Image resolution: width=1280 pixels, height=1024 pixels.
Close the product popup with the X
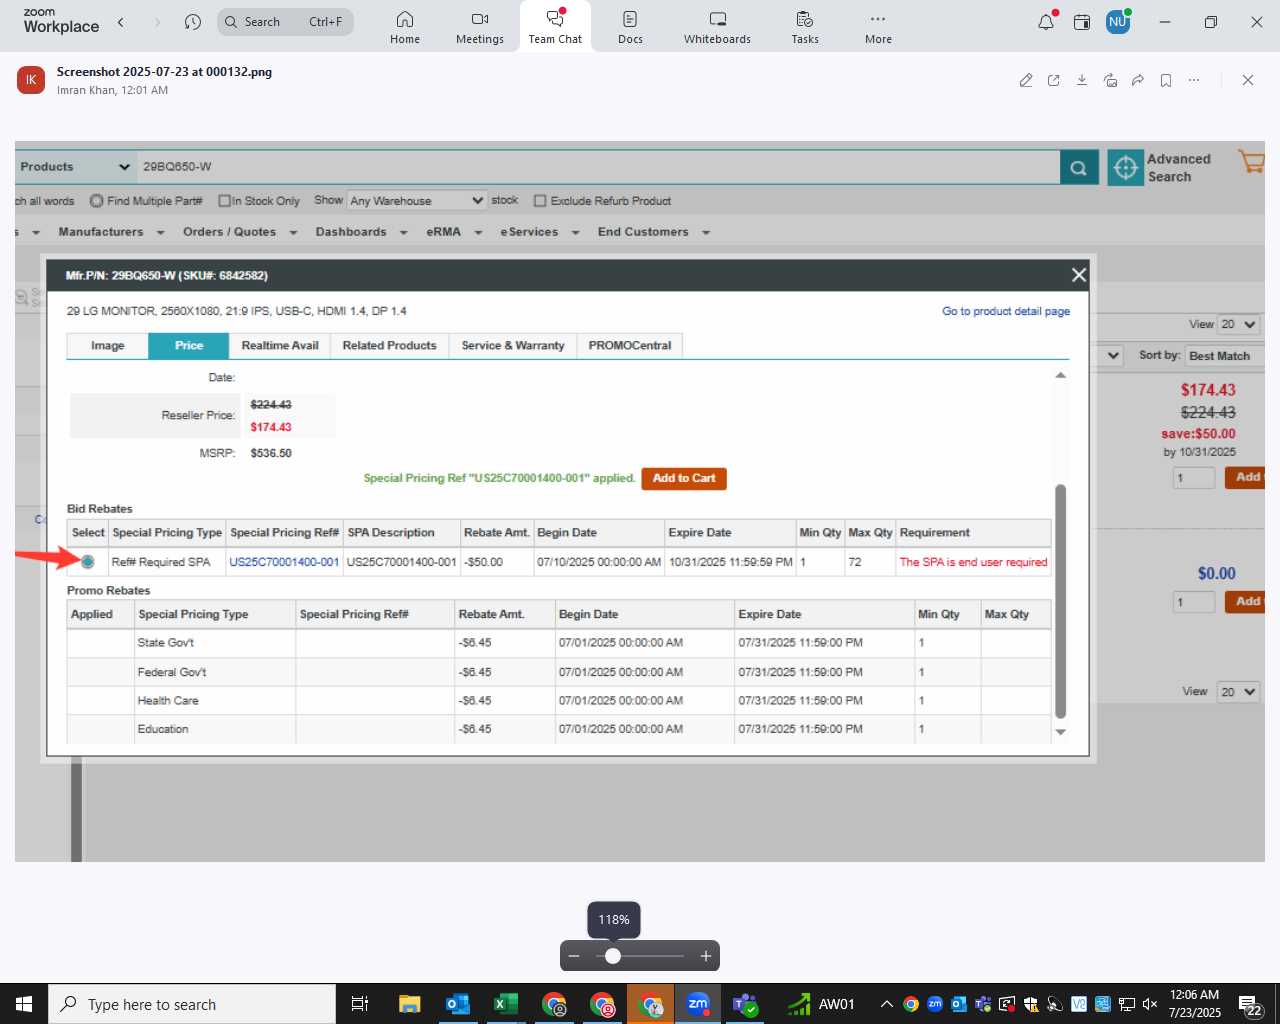tap(1079, 275)
